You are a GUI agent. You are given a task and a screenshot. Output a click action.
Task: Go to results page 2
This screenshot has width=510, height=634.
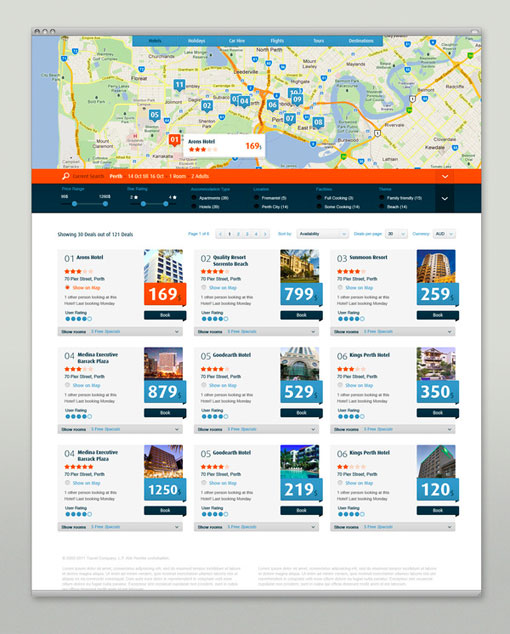tap(238, 234)
